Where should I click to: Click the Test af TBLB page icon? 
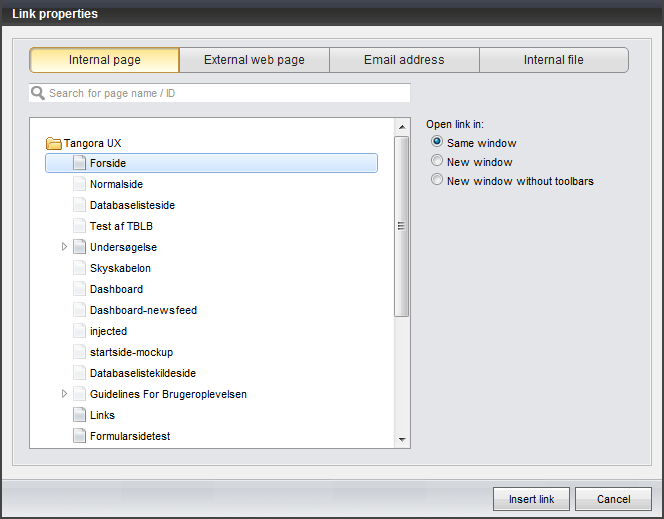79,226
